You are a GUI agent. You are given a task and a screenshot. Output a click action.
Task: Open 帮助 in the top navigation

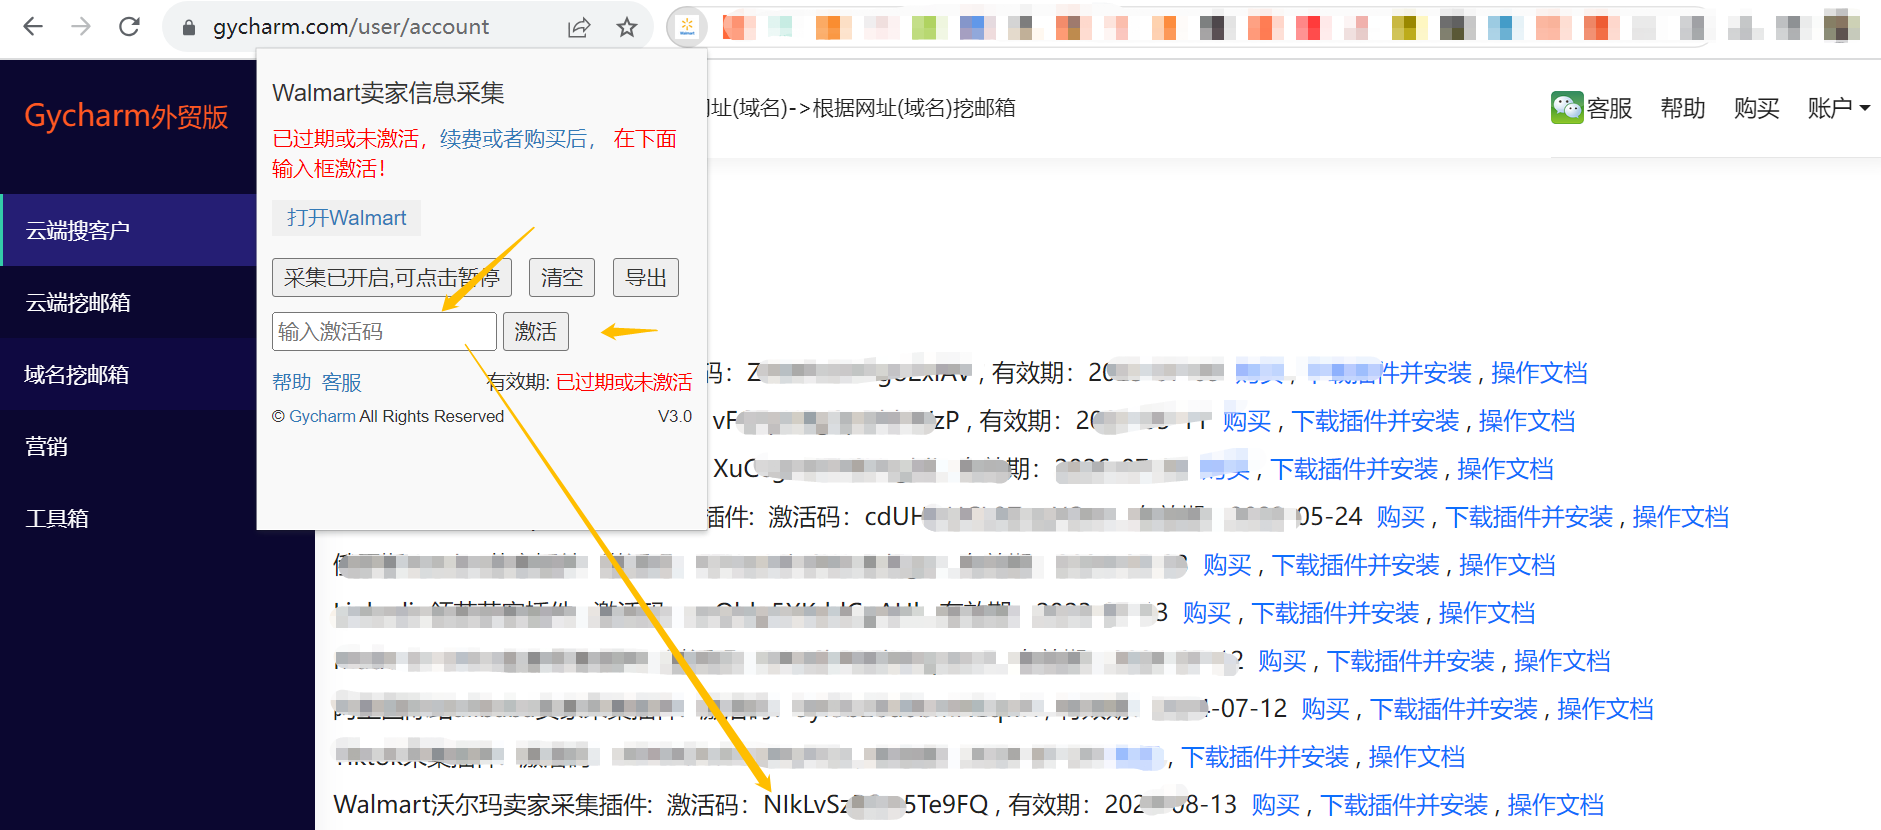tap(1683, 108)
